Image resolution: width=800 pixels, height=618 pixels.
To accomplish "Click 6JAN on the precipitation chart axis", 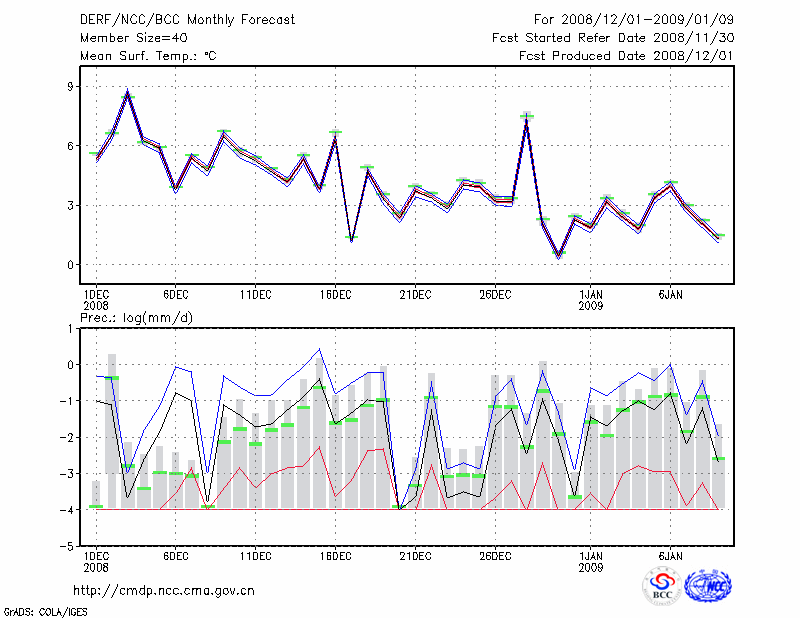I will [671, 555].
